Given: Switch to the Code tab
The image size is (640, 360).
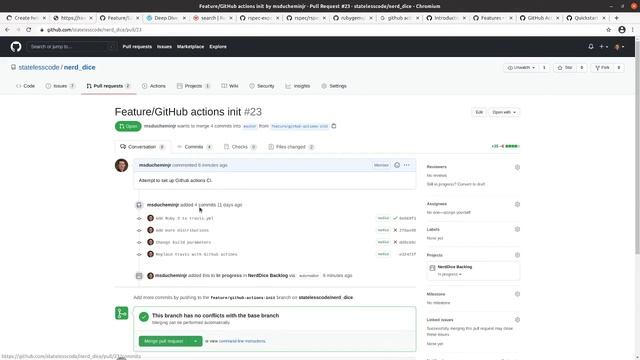Looking at the screenshot, I should tap(25, 86).
